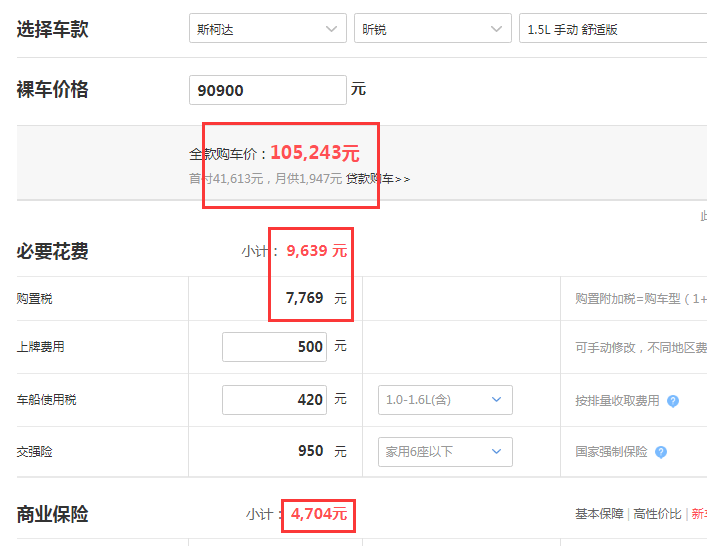Click the 上牌费用 input field showing 500

(x=274, y=347)
